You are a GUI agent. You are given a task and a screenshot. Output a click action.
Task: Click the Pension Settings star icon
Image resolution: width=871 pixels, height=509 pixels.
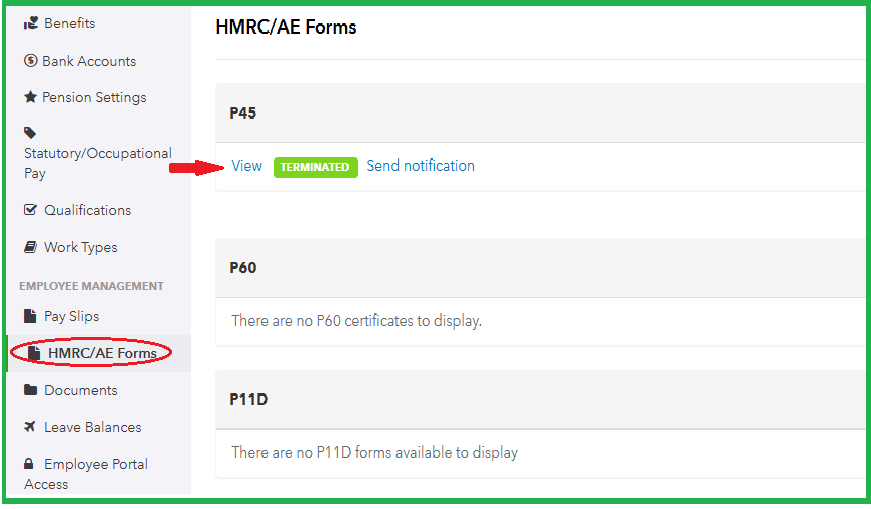coord(30,98)
